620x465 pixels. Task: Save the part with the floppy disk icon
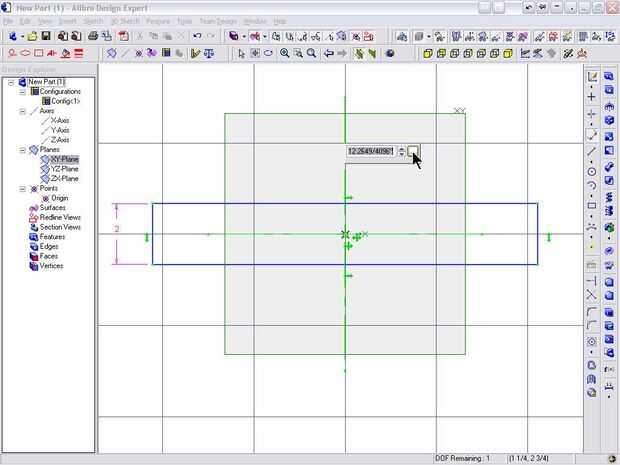click(x=46, y=36)
